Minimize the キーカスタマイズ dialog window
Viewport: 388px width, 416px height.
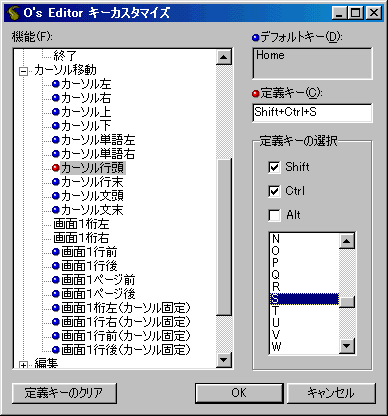point(340,13)
